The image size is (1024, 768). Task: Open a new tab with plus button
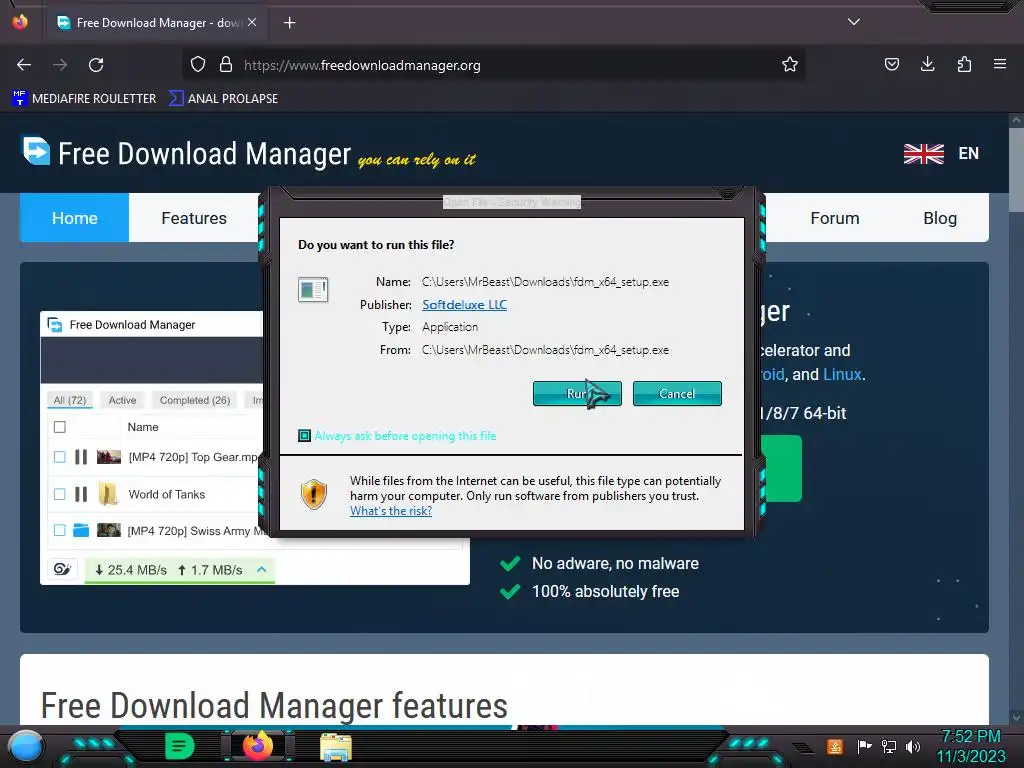289,23
